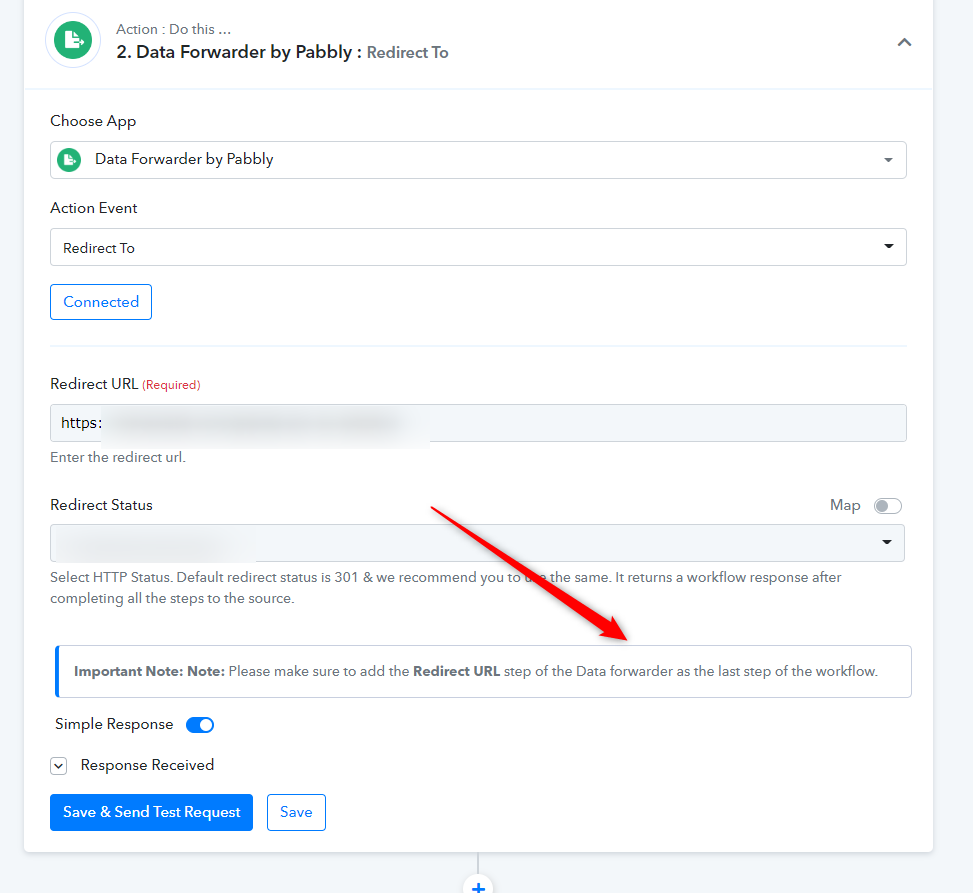The width and height of the screenshot is (973, 893).
Task: Open the Redirect Status dropdown
Action: (477, 543)
